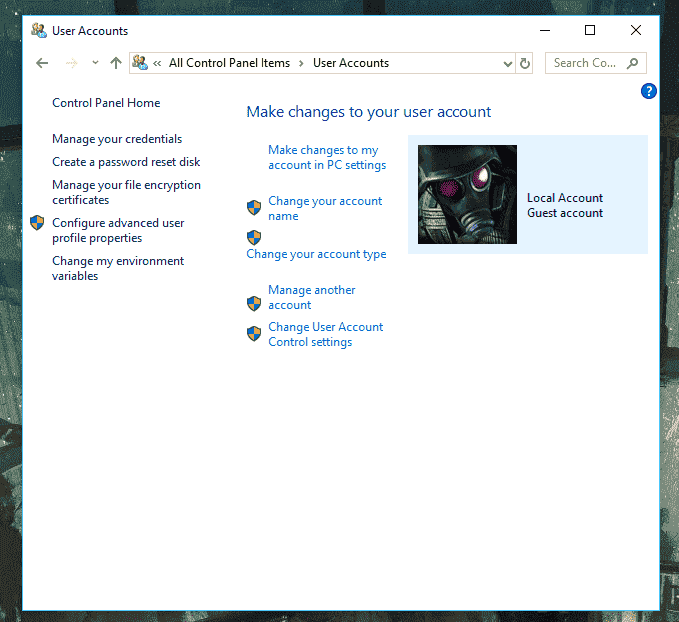Image resolution: width=679 pixels, height=622 pixels.
Task: Open Manage your credentials
Action: coord(117,139)
